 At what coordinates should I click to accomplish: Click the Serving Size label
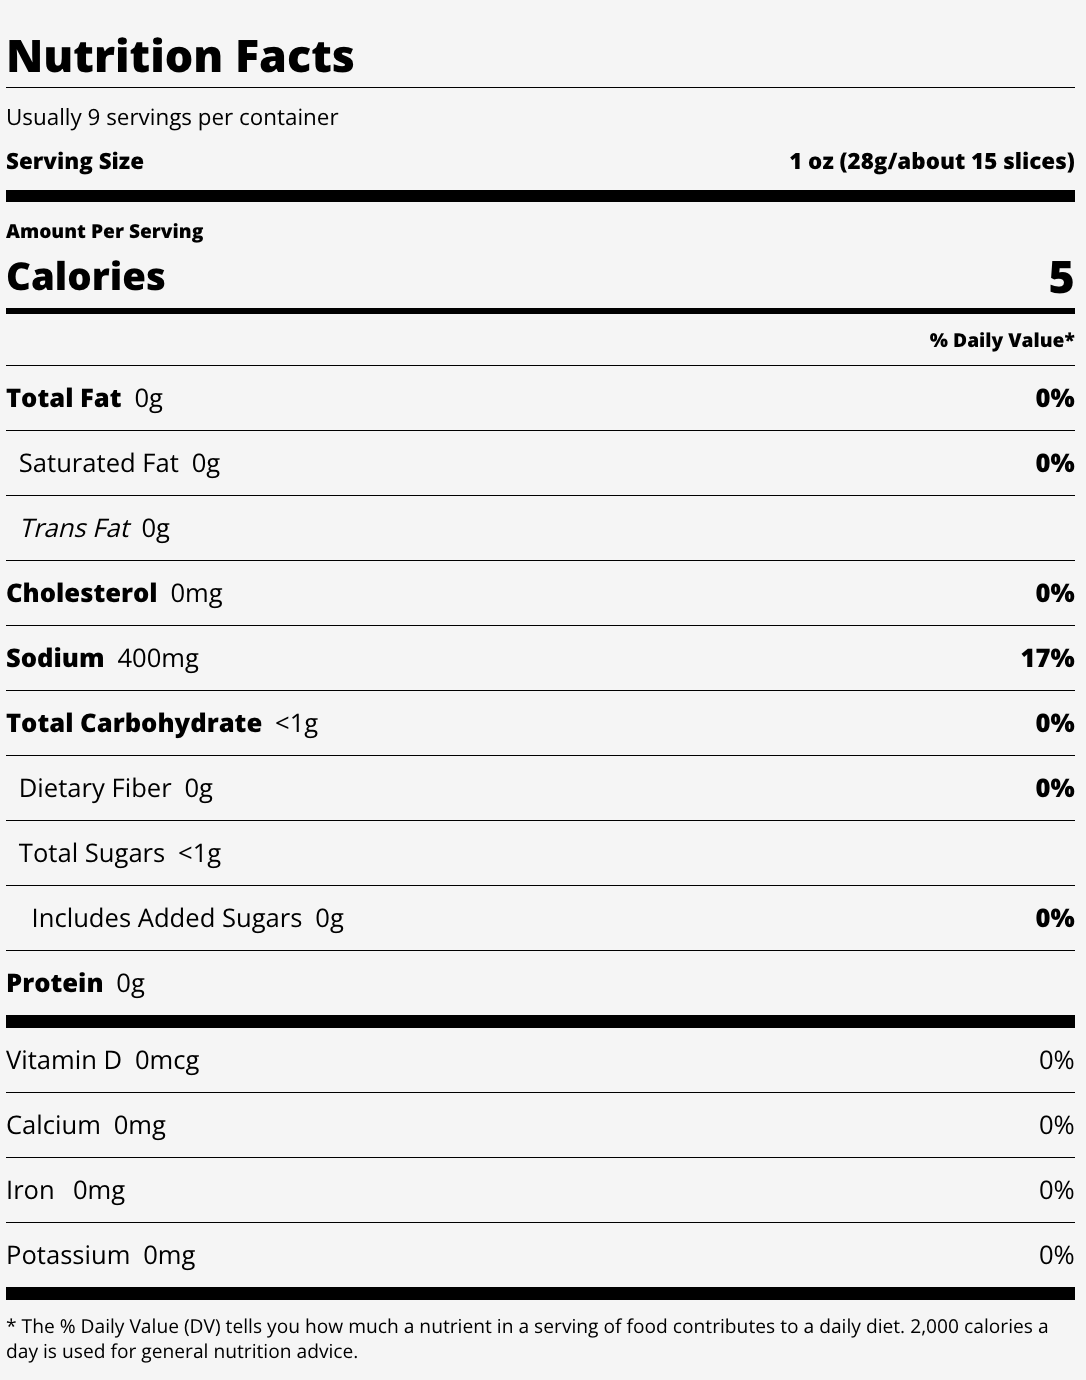coord(75,161)
